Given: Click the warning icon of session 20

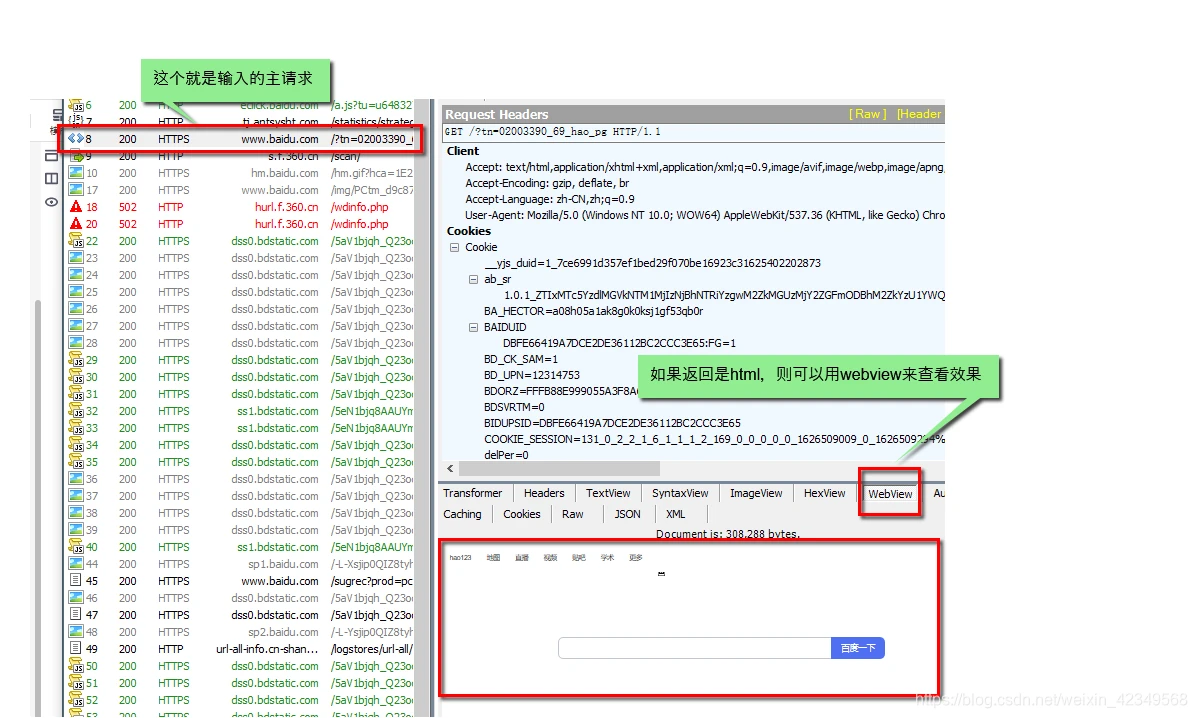Looking at the screenshot, I should tap(76, 224).
